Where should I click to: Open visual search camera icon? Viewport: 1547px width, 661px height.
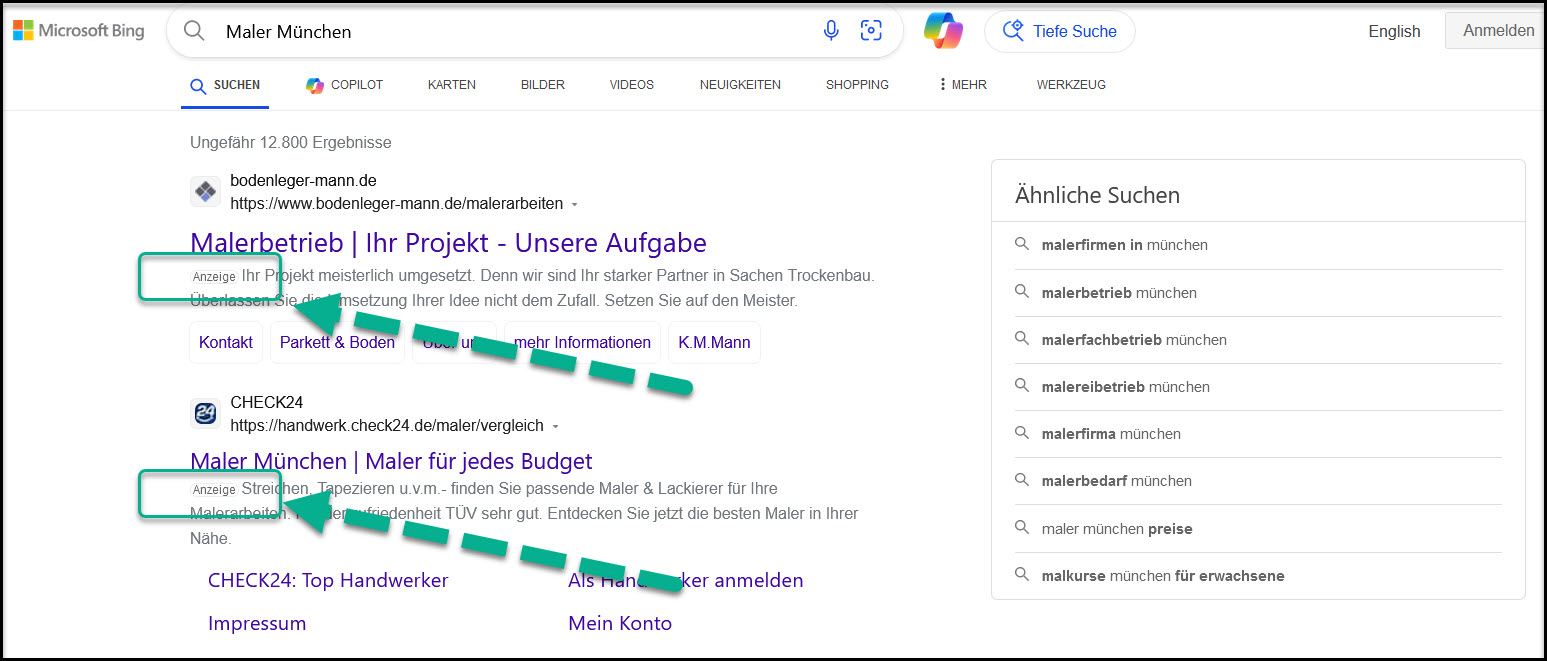click(872, 31)
